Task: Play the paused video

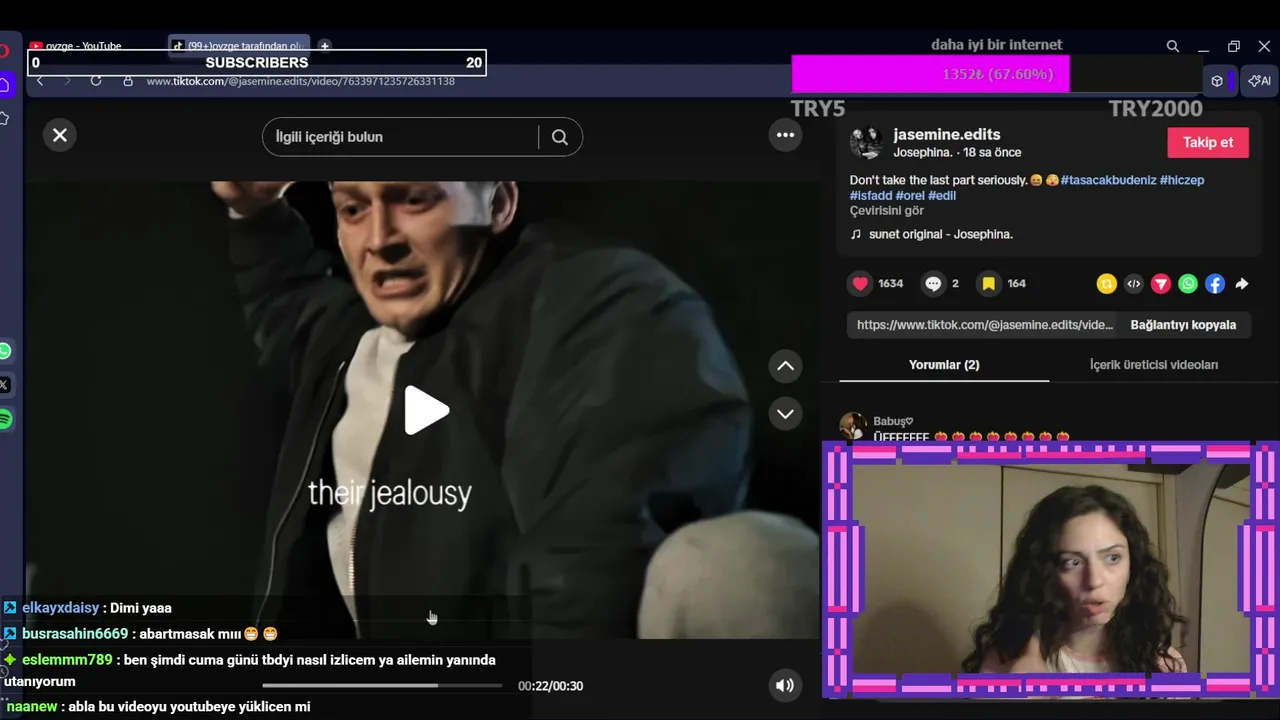Action: click(x=426, y=410)
